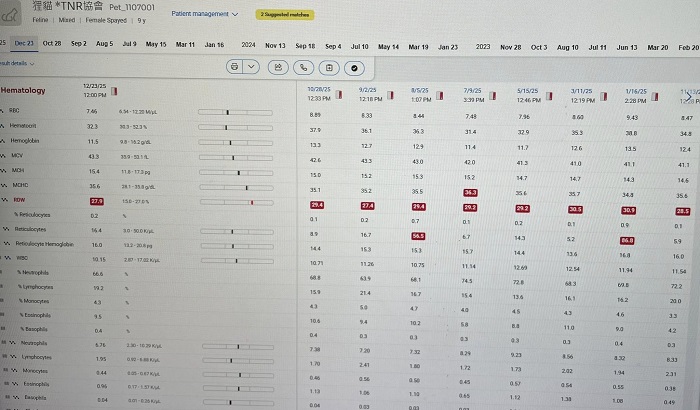Click sample tube icon beside 12/23/25 result
This screenshot has height=410, width=700.
(x=116, y=90)
